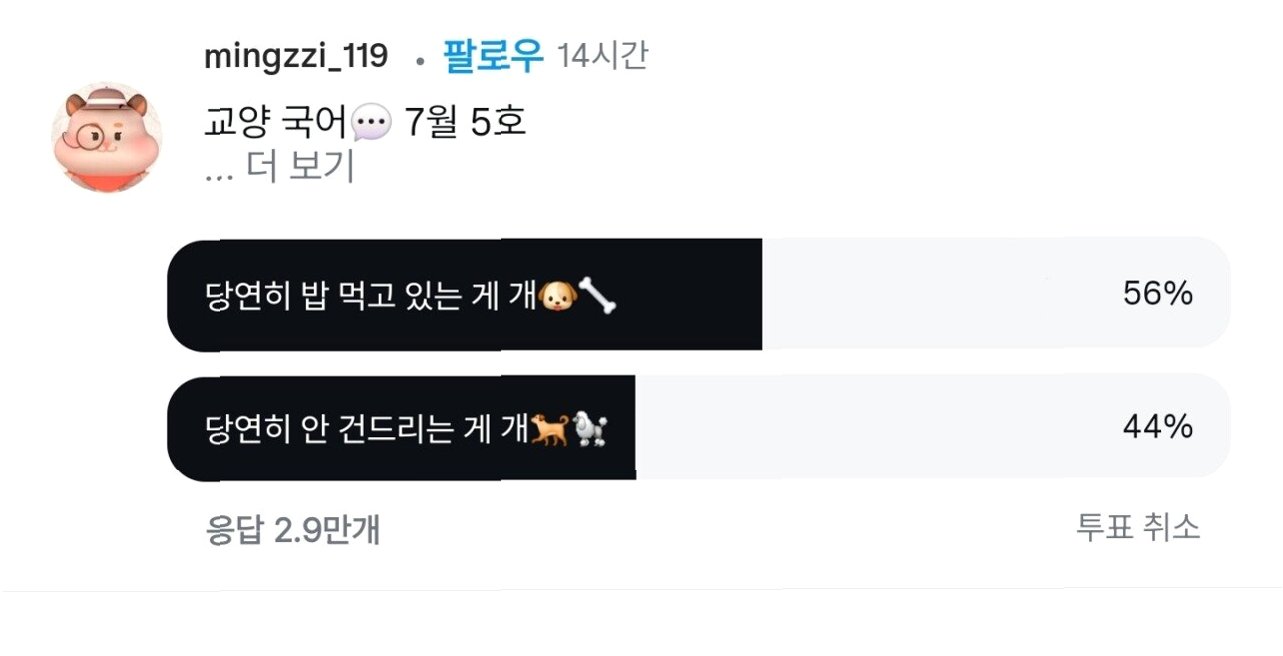Follow the account via 팔로우
This screenshot has height=656, width=1283.
494,56
